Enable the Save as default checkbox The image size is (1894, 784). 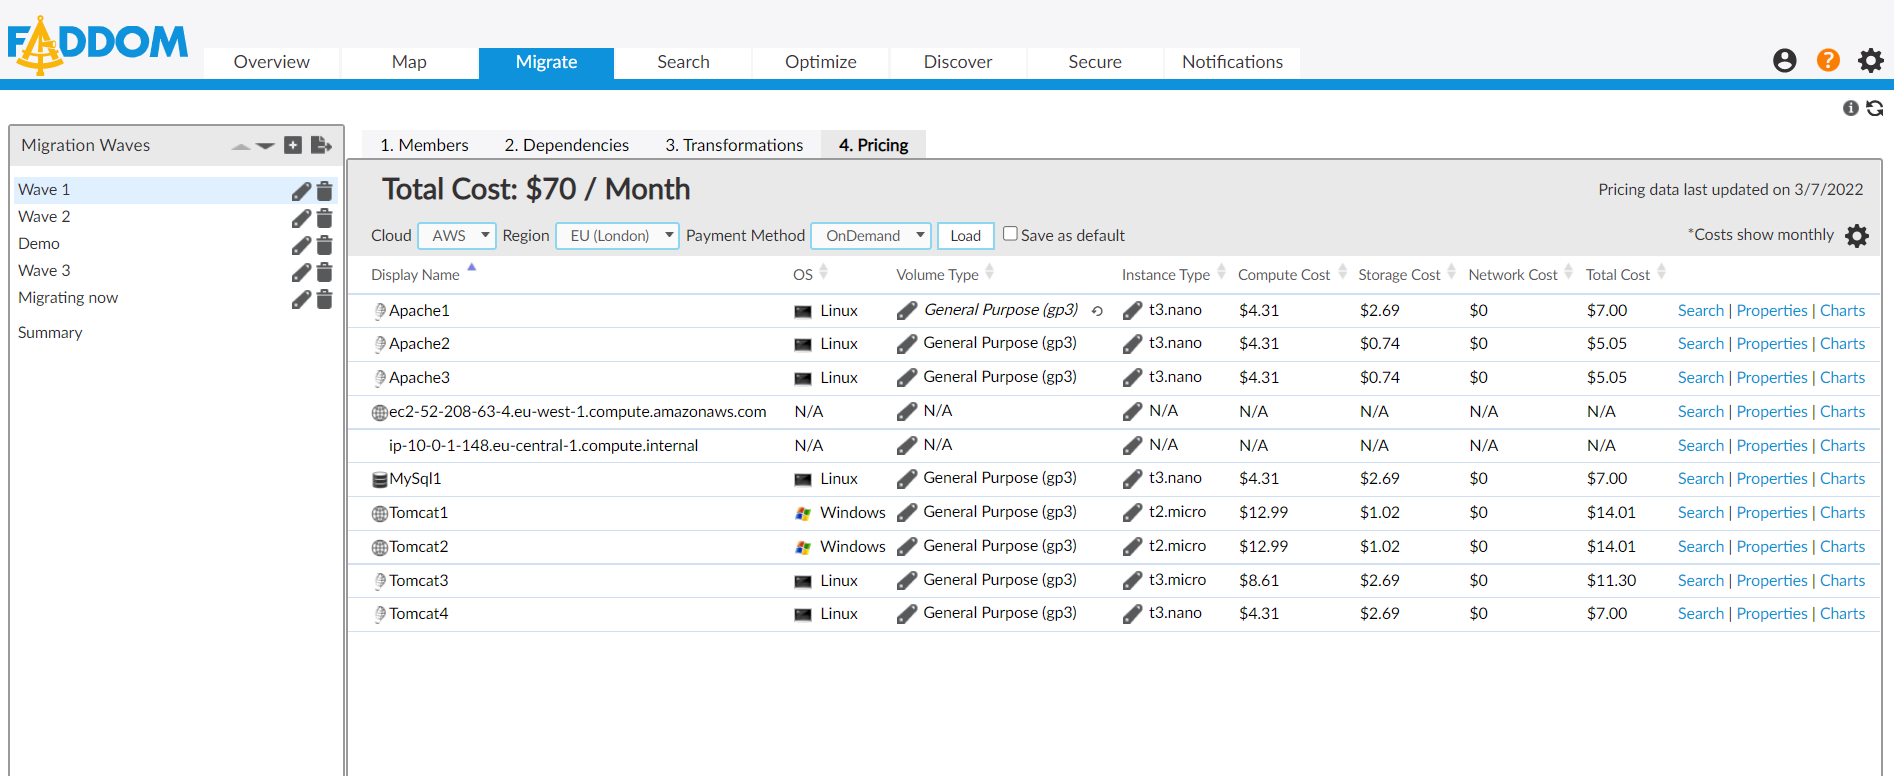(x=1010, y=234)
